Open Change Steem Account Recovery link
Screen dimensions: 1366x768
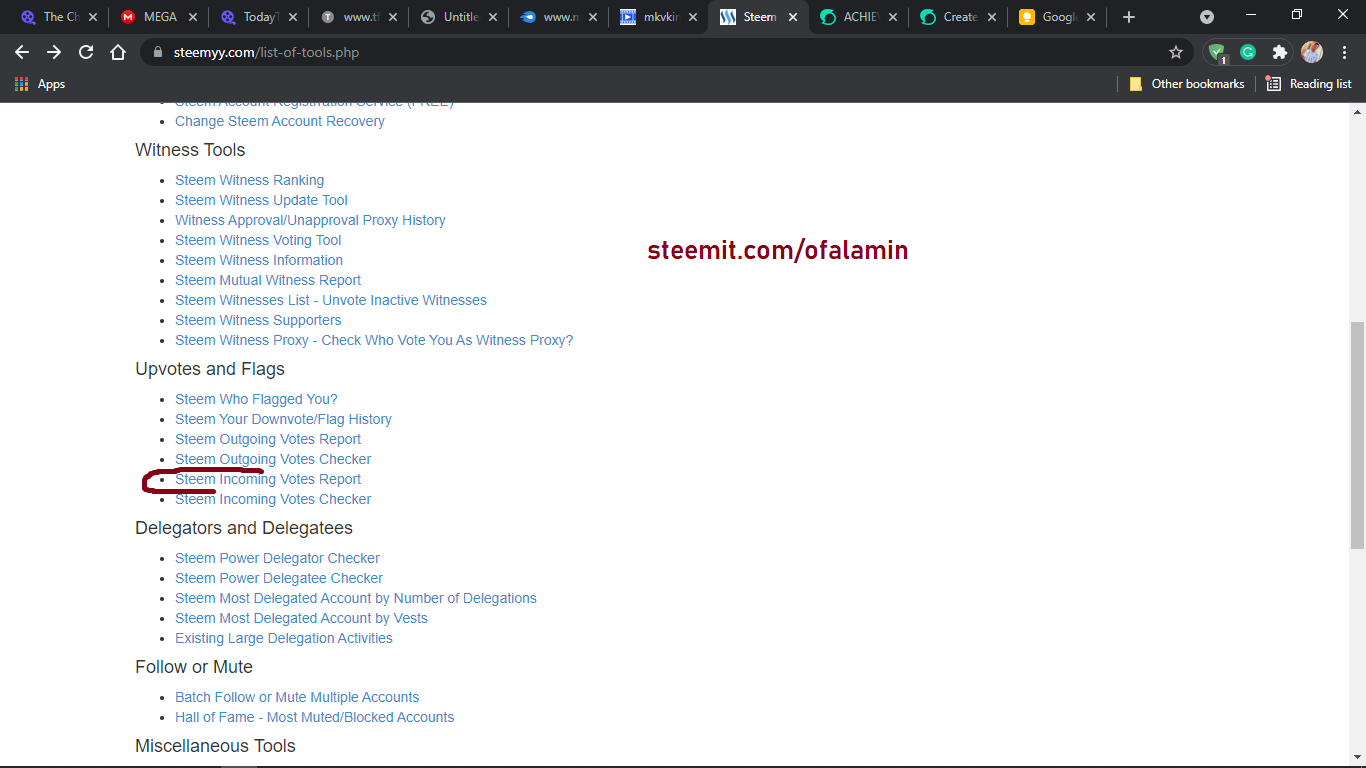point(279,121)
